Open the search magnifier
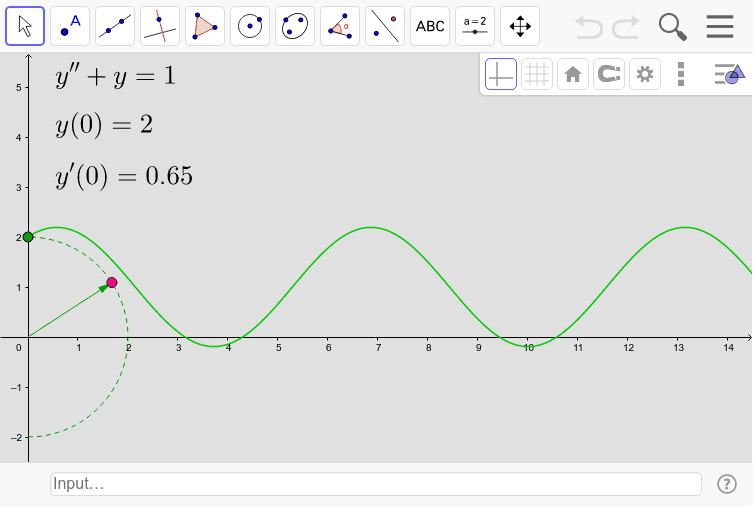 [x=672, y=27]
